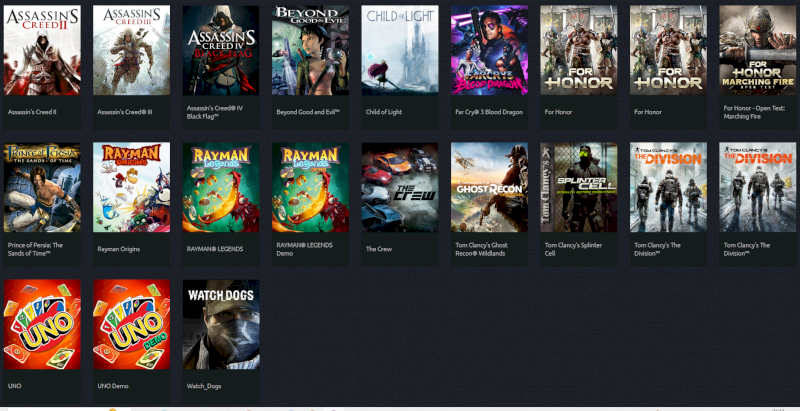
Task: Open The Crew cover with cars
Action: pyautogui.click(x=400, y=187)
